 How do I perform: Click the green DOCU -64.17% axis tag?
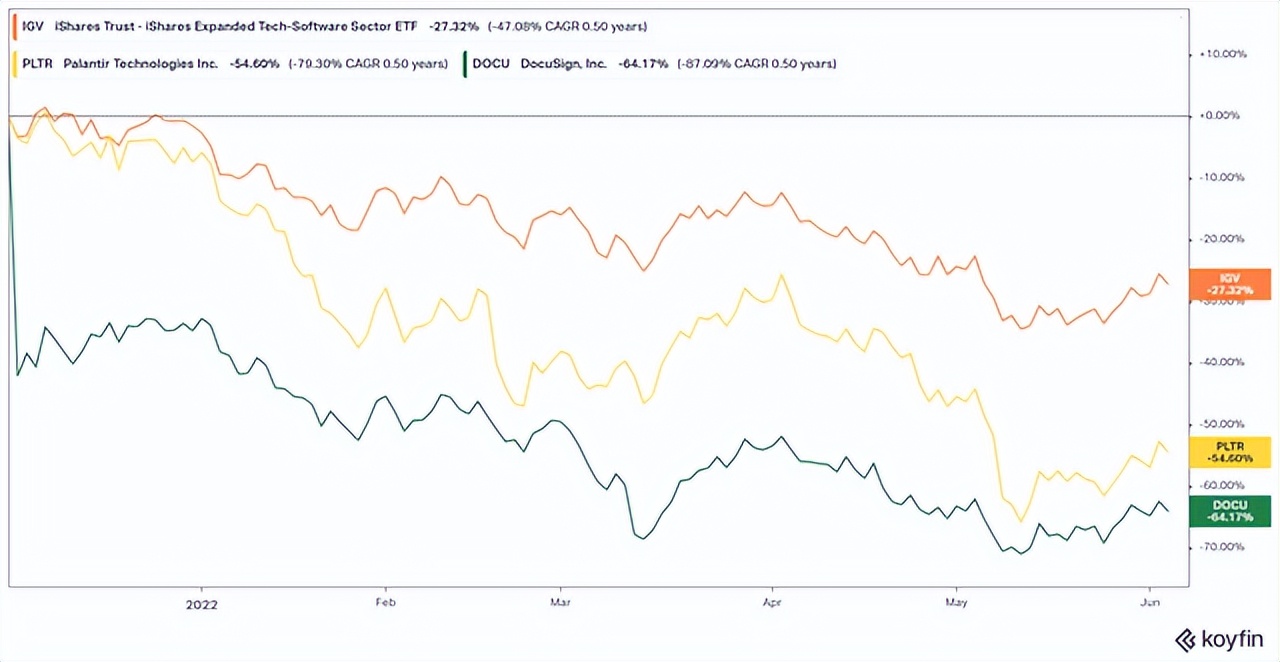tap(1230, 511)
